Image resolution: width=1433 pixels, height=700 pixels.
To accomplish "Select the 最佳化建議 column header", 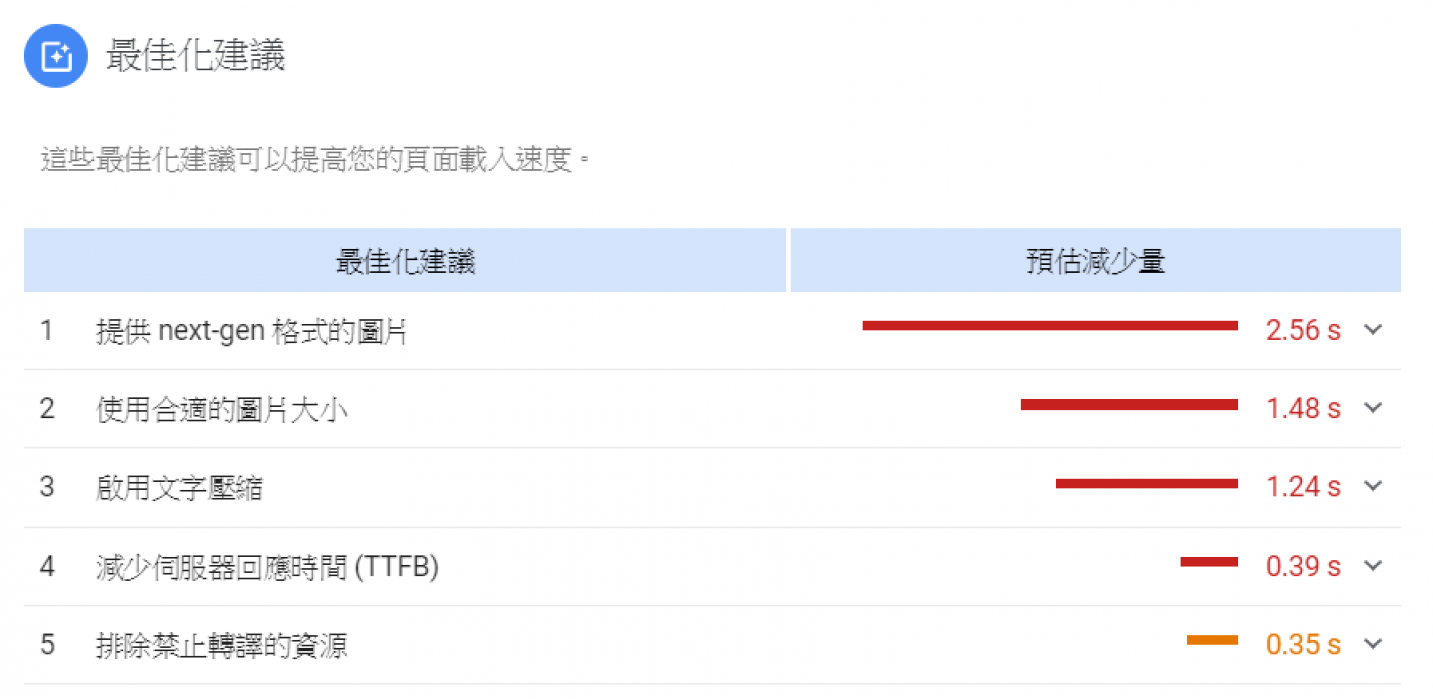I will (x=405, y=261).
